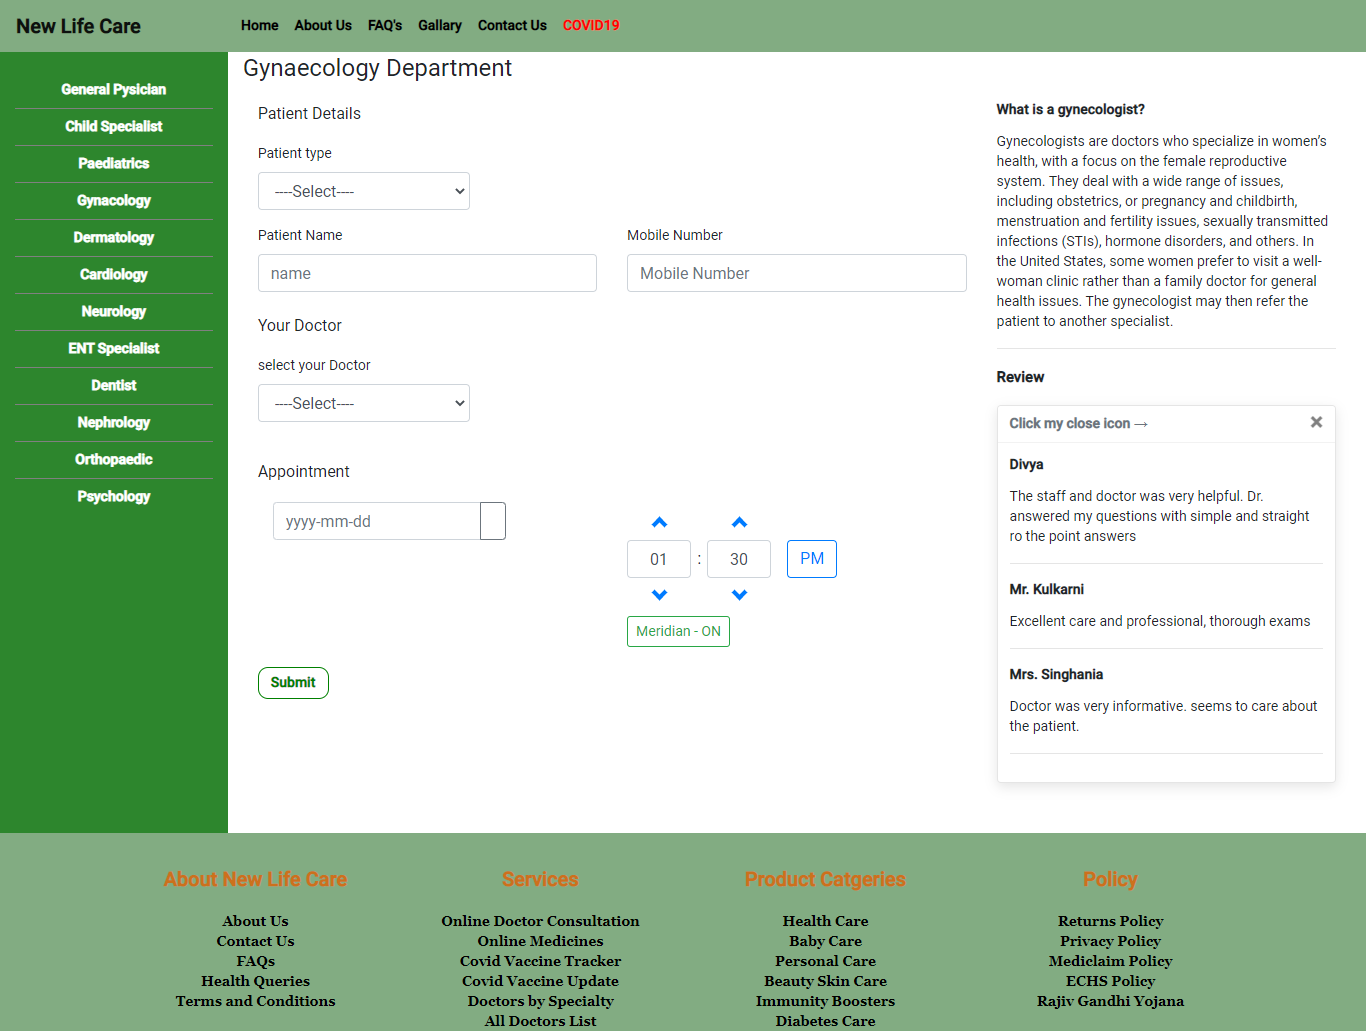
Task: Click the New Life Care logo text
Action: coord(78,26)
